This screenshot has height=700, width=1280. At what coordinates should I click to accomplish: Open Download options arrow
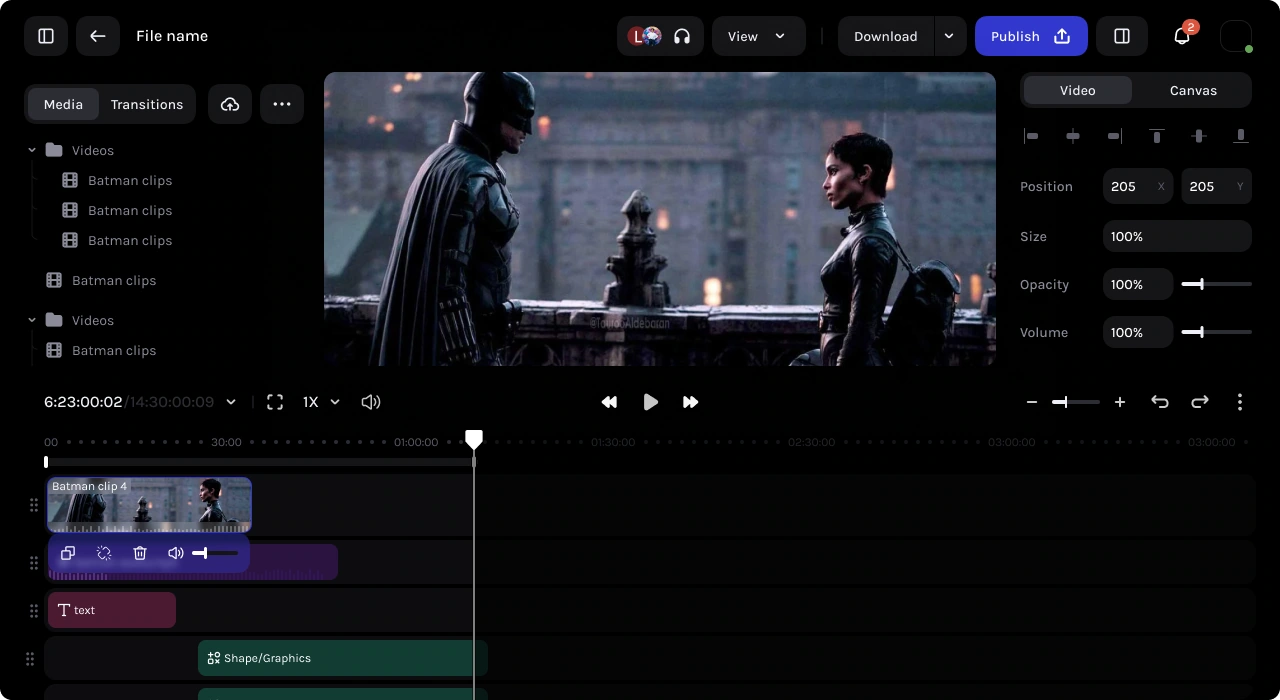tap(950, 36)
